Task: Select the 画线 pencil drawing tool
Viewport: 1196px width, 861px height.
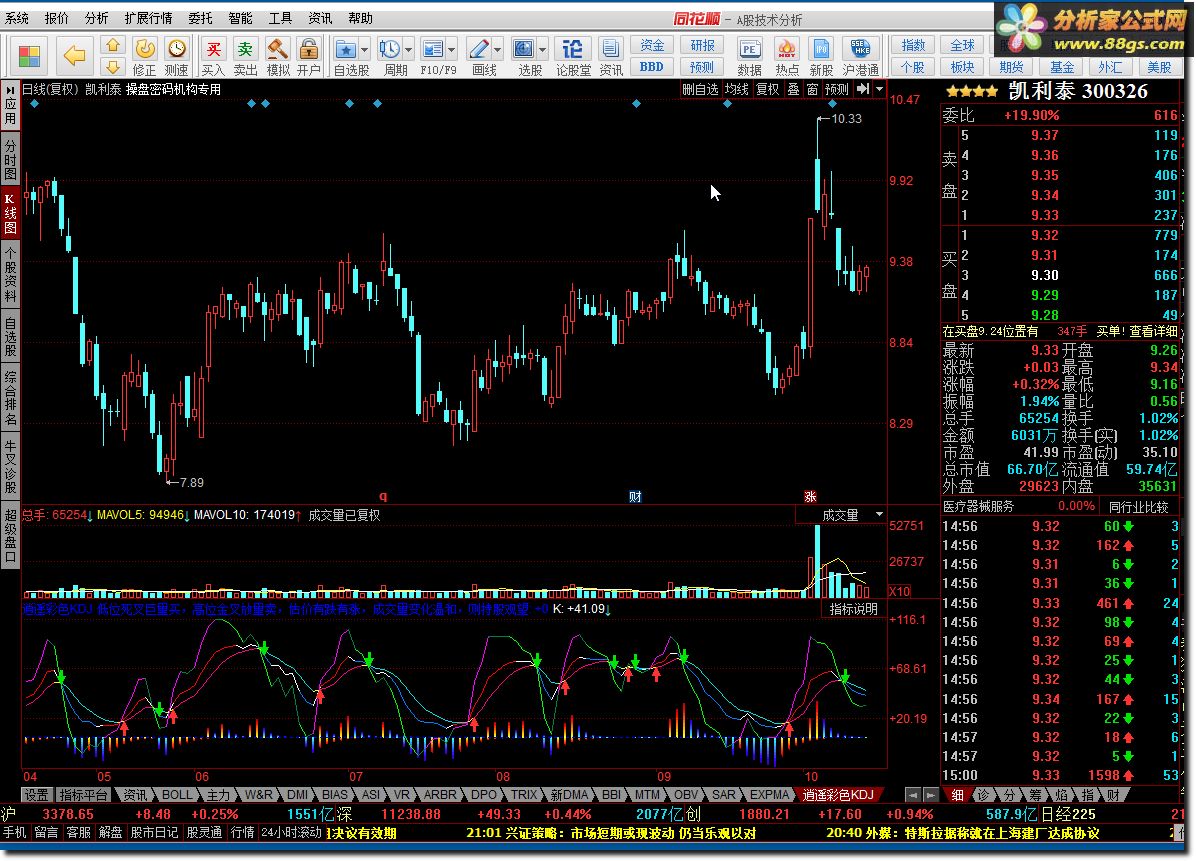Action: (478, 50)
